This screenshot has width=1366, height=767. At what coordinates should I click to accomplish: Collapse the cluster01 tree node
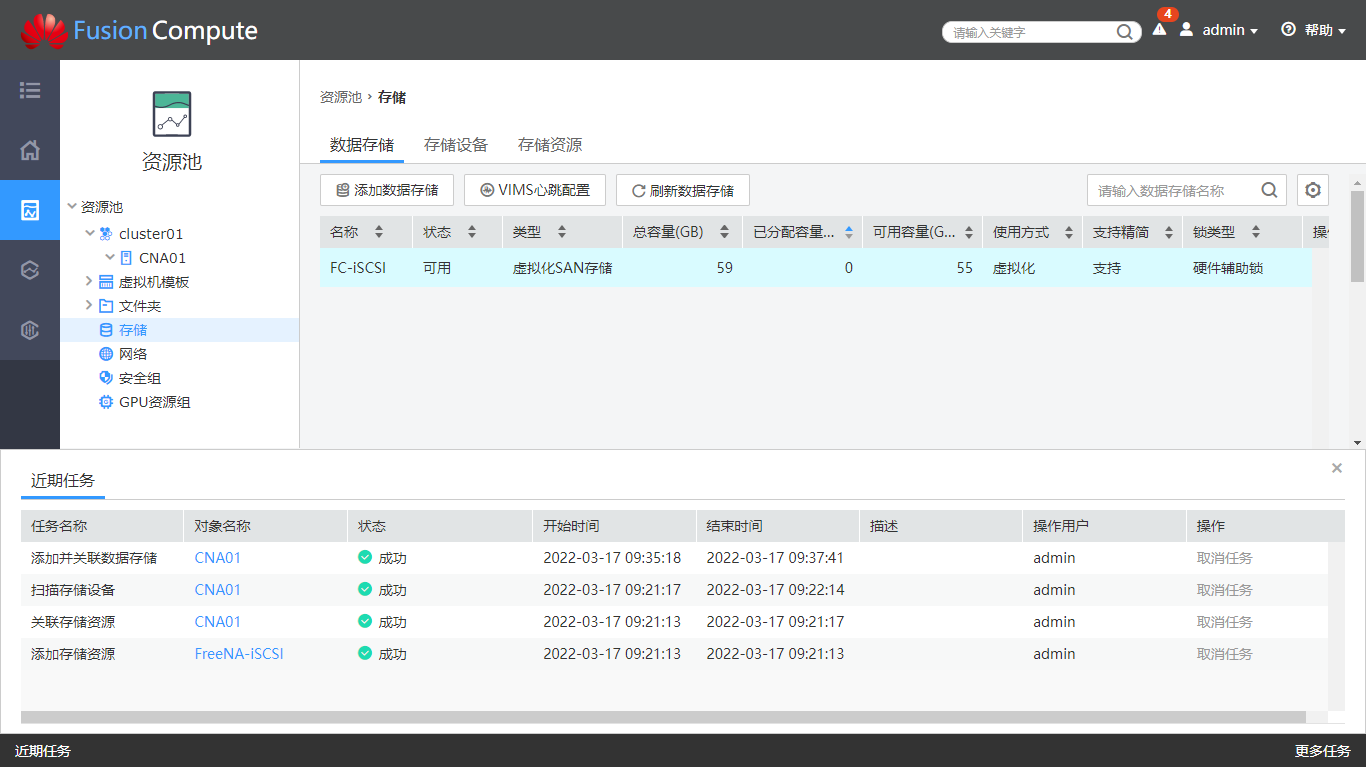(90, 233)
